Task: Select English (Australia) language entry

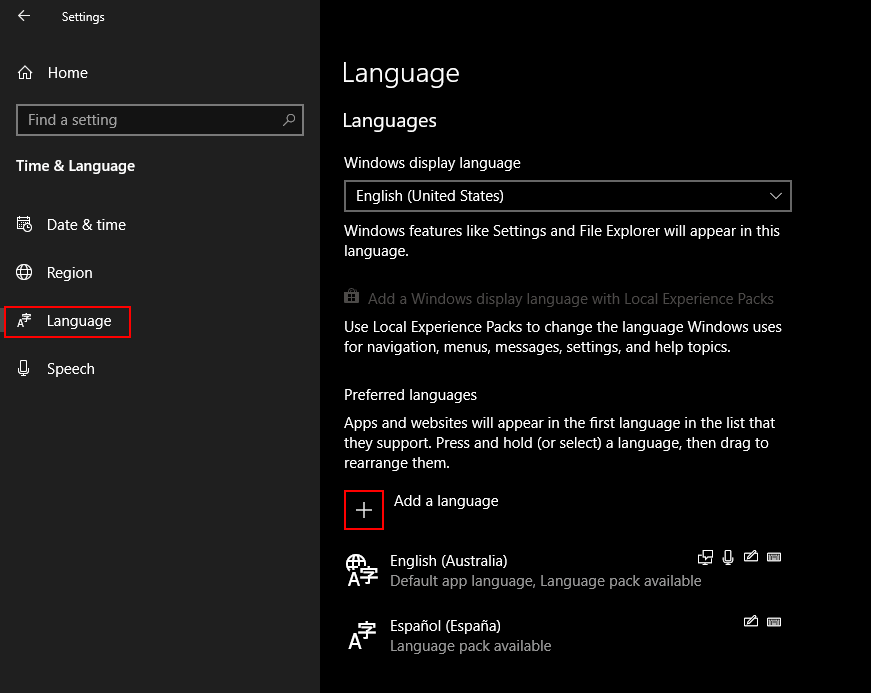Action: point(563,570)
